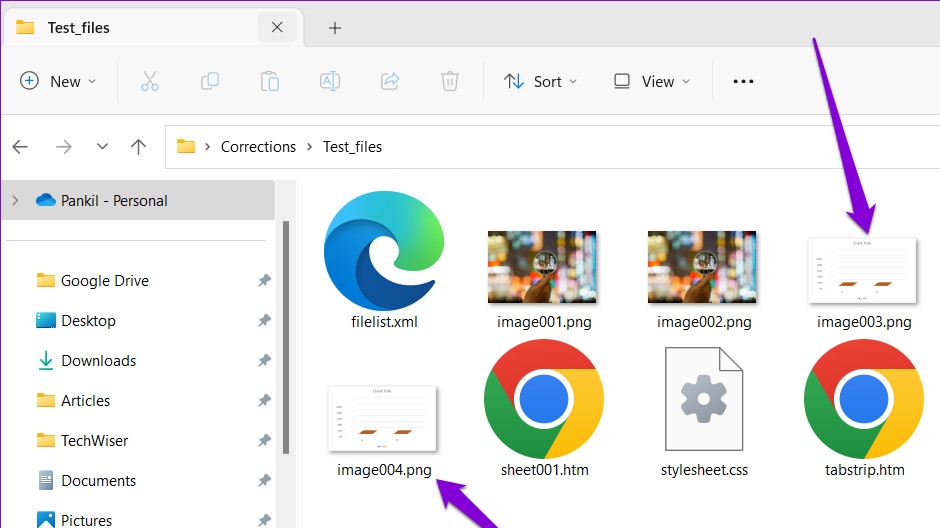Click the filelist.xml file name
The image size is (940, 528).
click(384, 322)
